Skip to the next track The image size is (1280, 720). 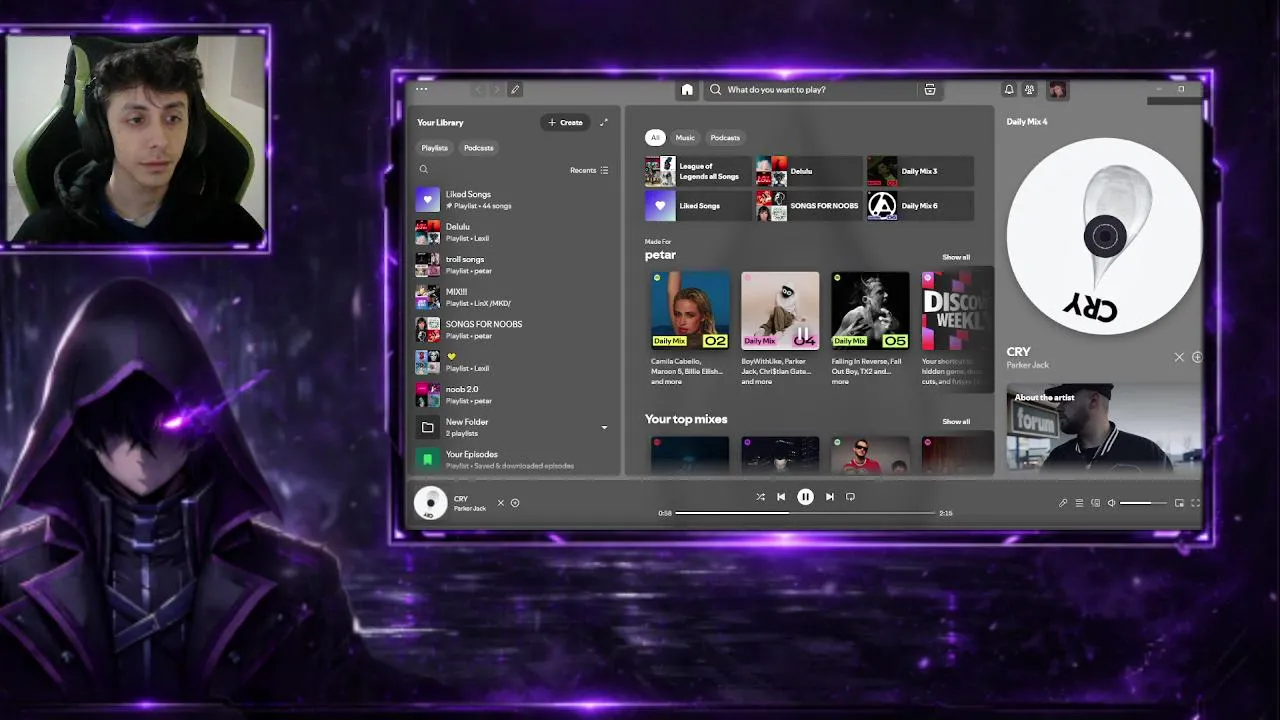coord(829,497)
